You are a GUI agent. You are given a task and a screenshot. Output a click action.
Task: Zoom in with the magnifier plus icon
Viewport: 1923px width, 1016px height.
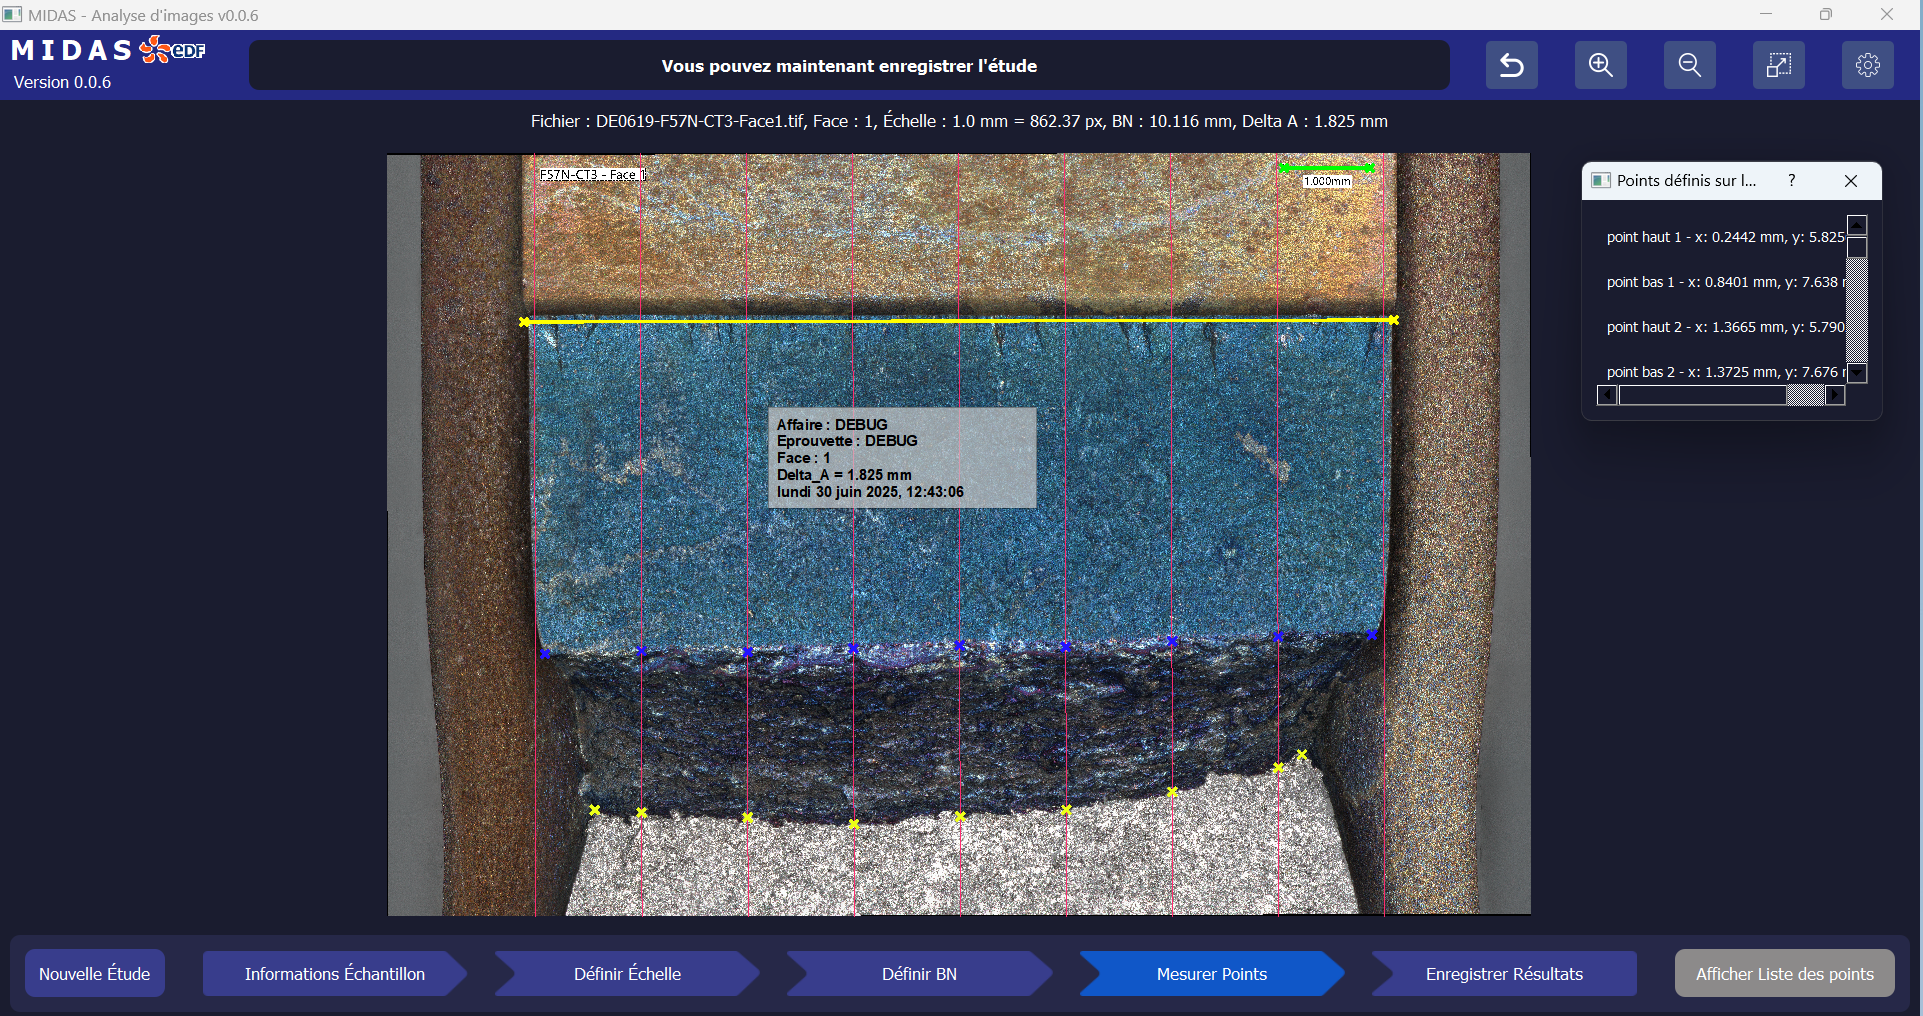(x=1600, y=66)
